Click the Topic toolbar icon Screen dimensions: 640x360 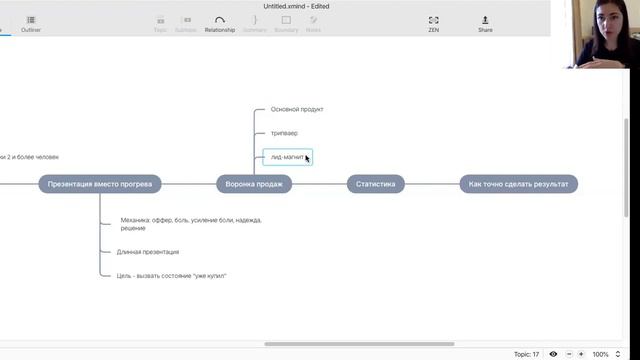(160, 24)
